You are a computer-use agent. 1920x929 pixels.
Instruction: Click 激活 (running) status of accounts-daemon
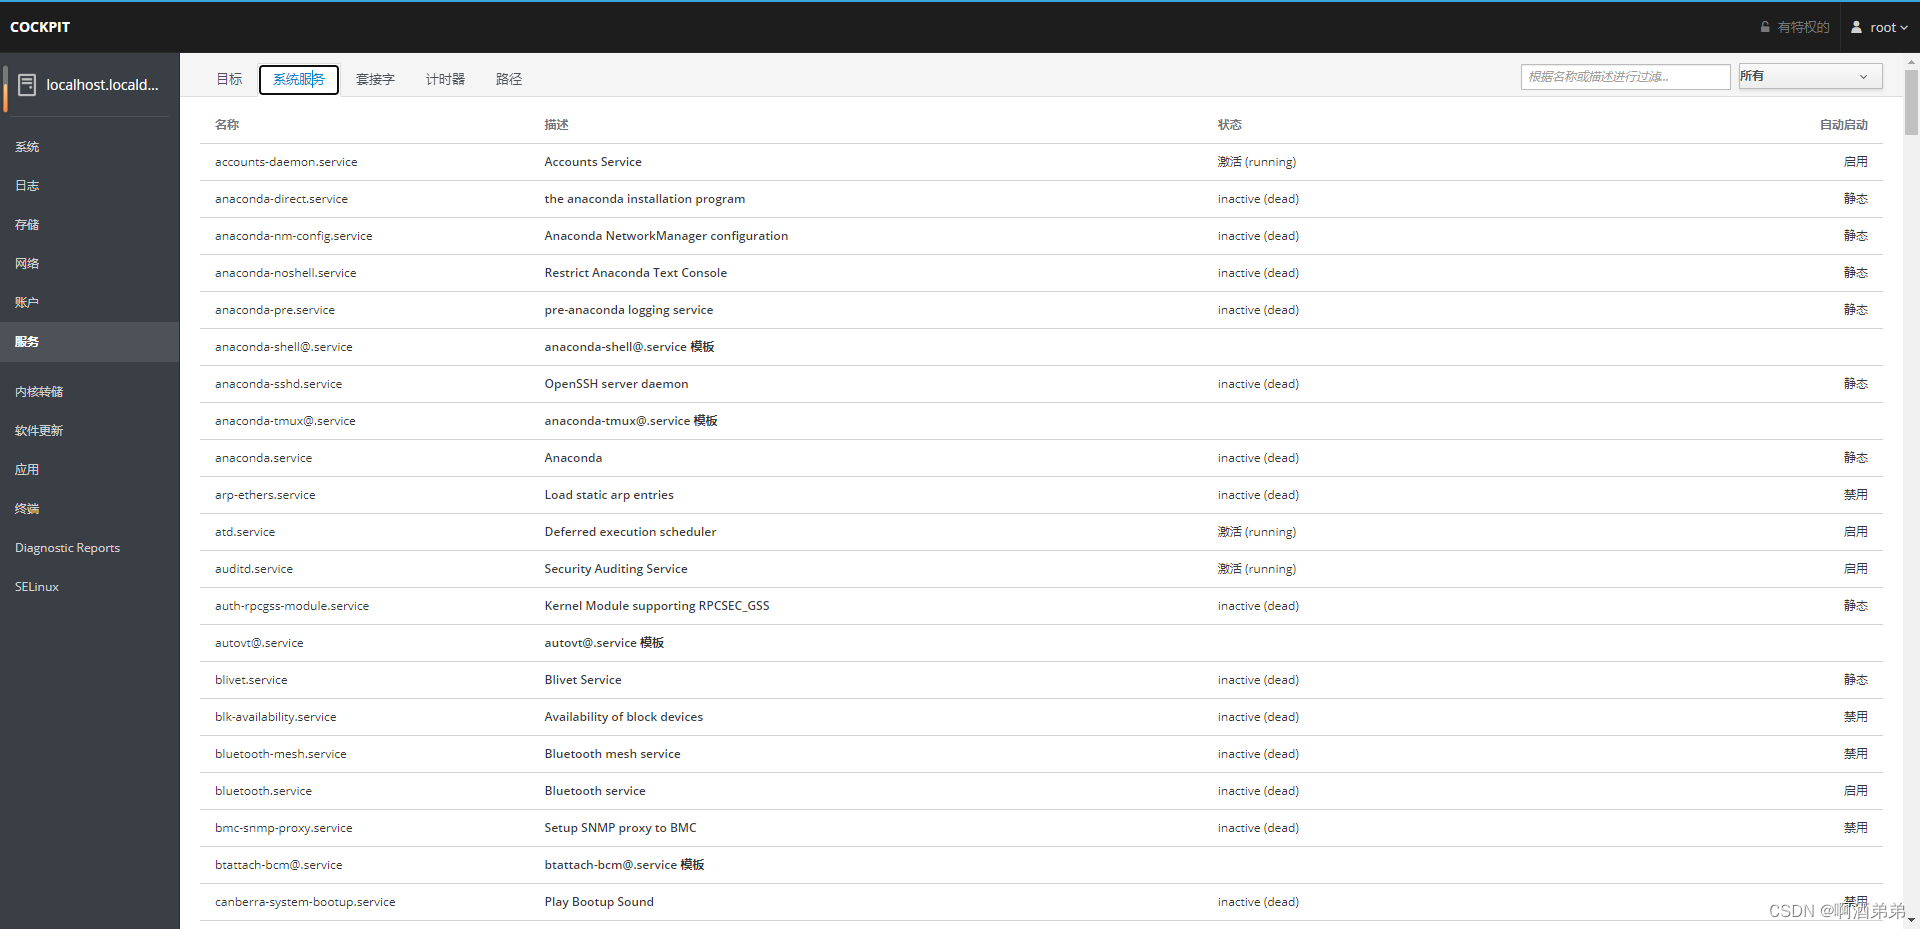point(1257,162)
